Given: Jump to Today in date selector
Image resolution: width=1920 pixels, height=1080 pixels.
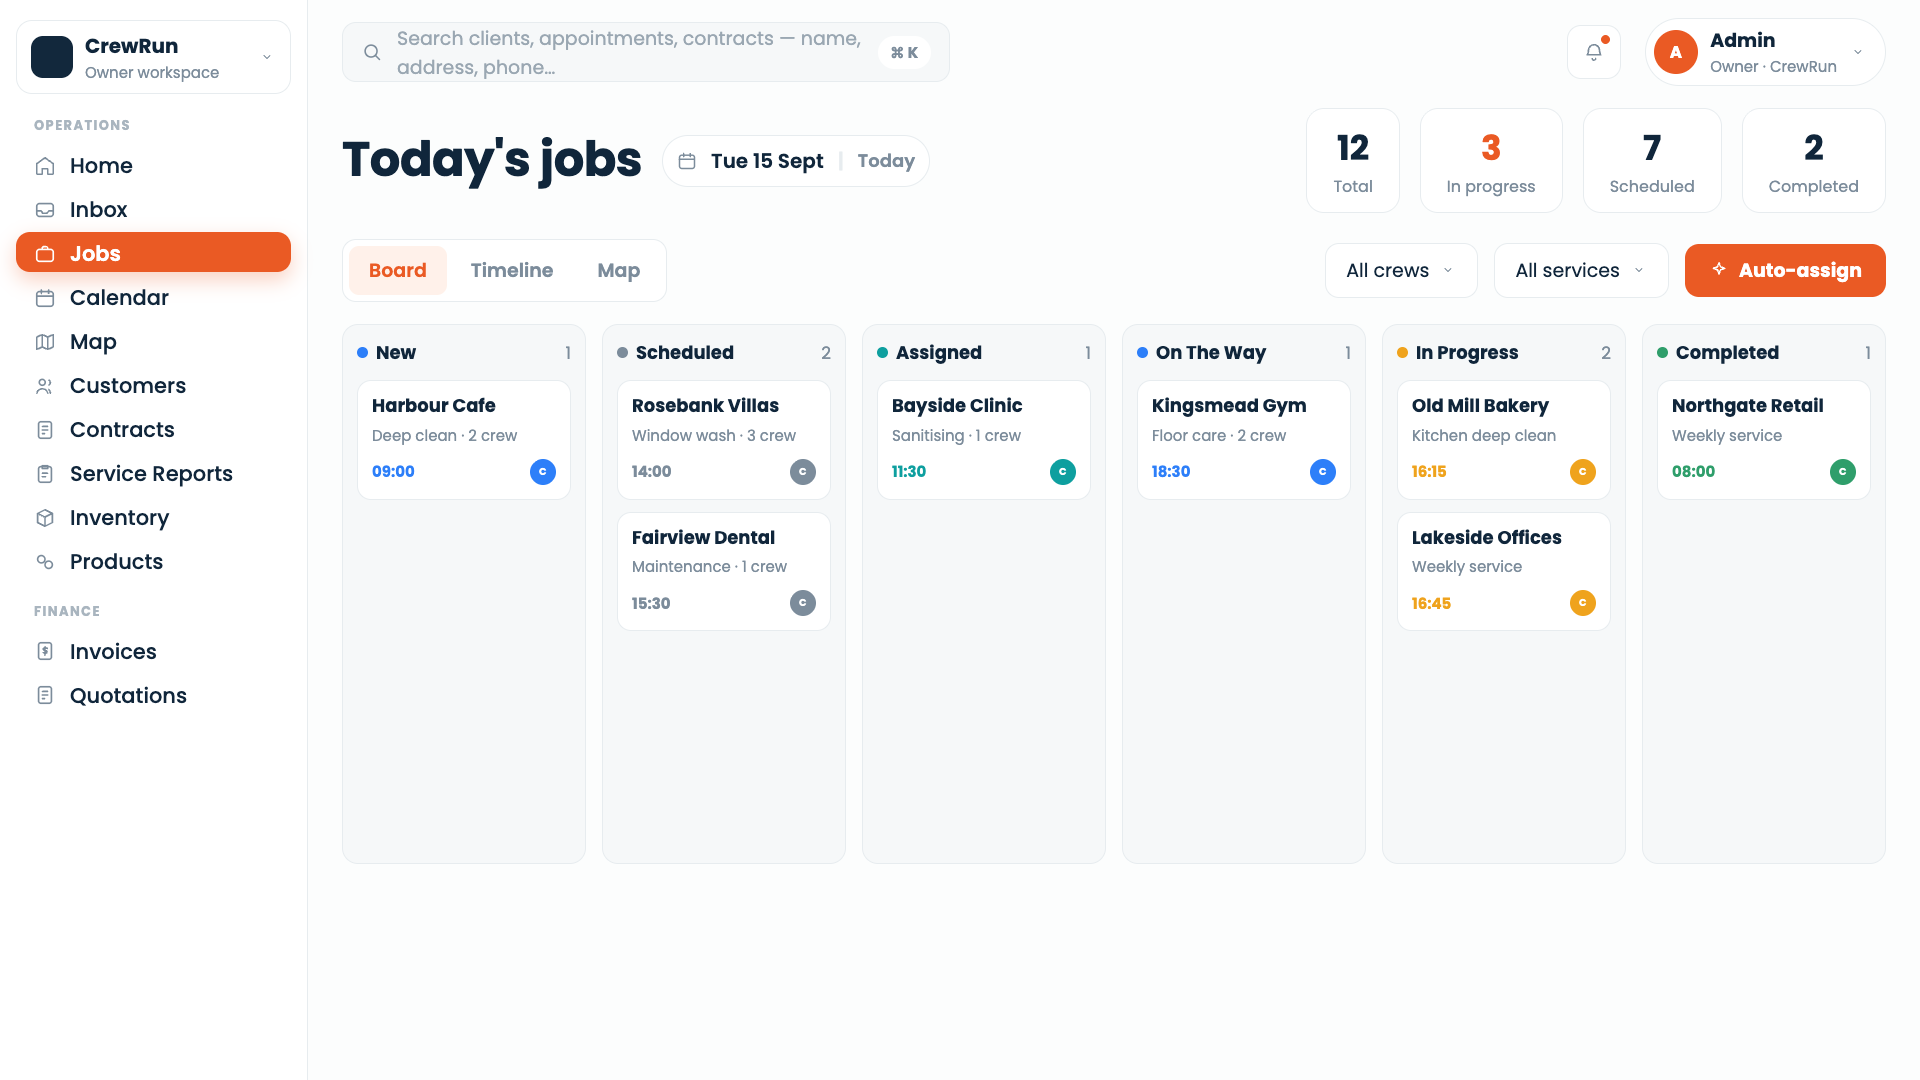Looking at the screenshot, I should pyautogui.click(x=886, y=161).
